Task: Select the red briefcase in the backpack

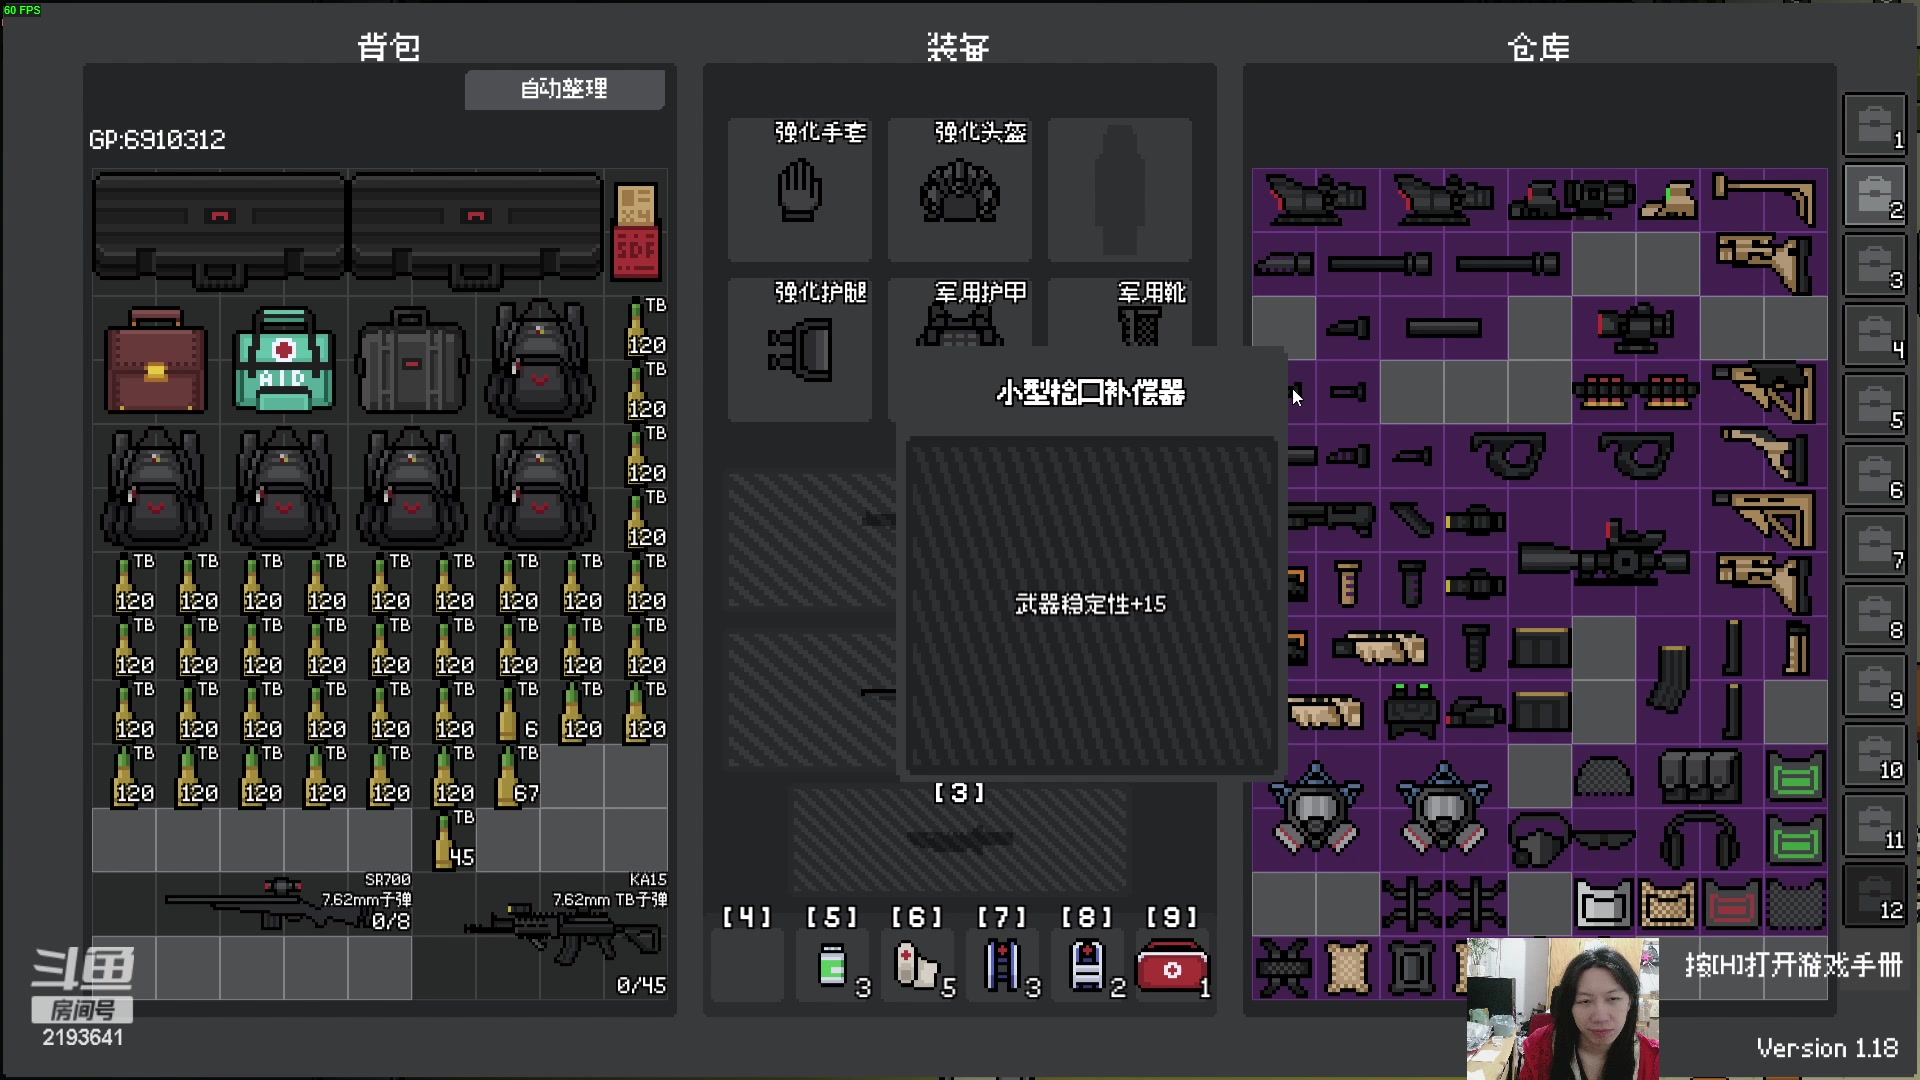Action: (x=155, y=362)
